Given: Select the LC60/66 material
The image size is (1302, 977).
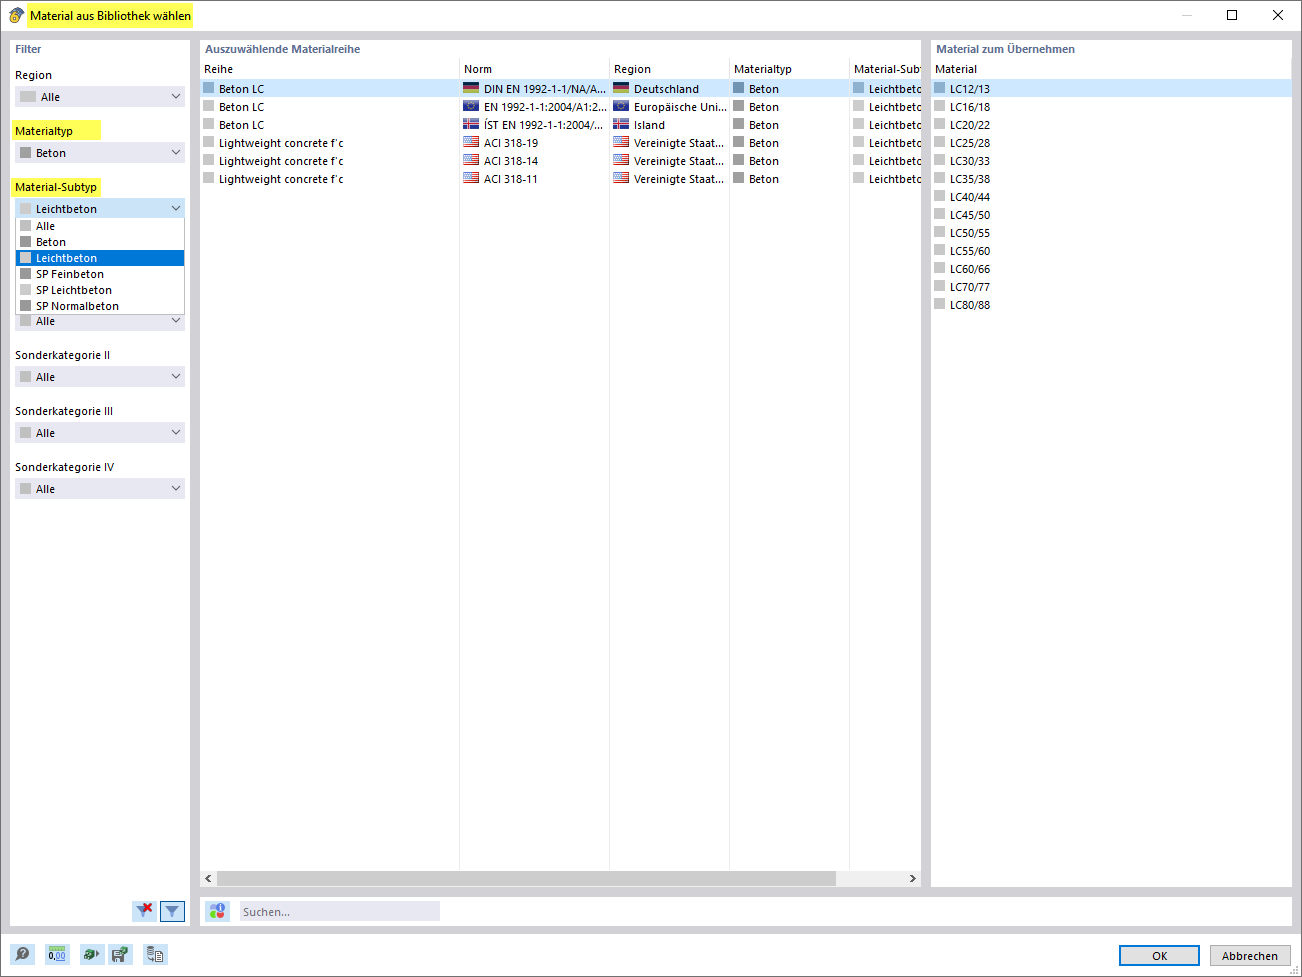Looking at the screenshot, I should [1111, 269].
